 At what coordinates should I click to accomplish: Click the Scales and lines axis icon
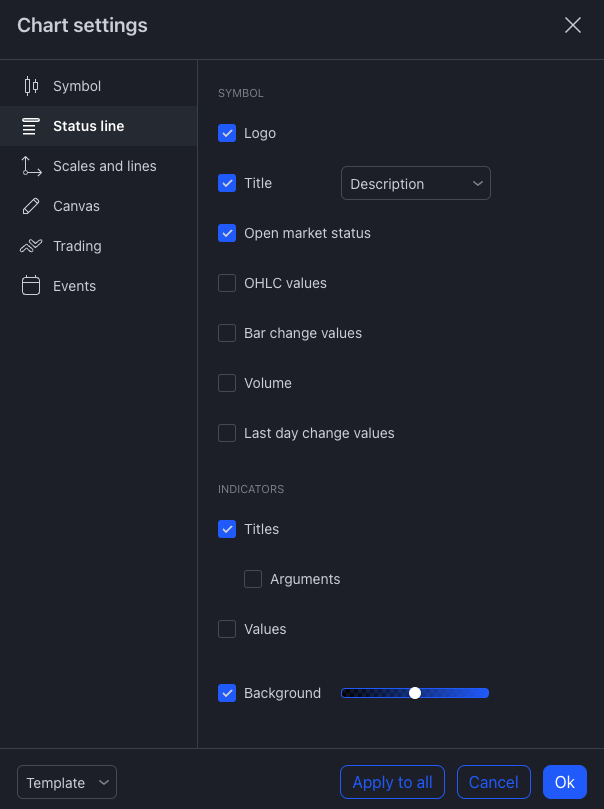click(31, 166)
